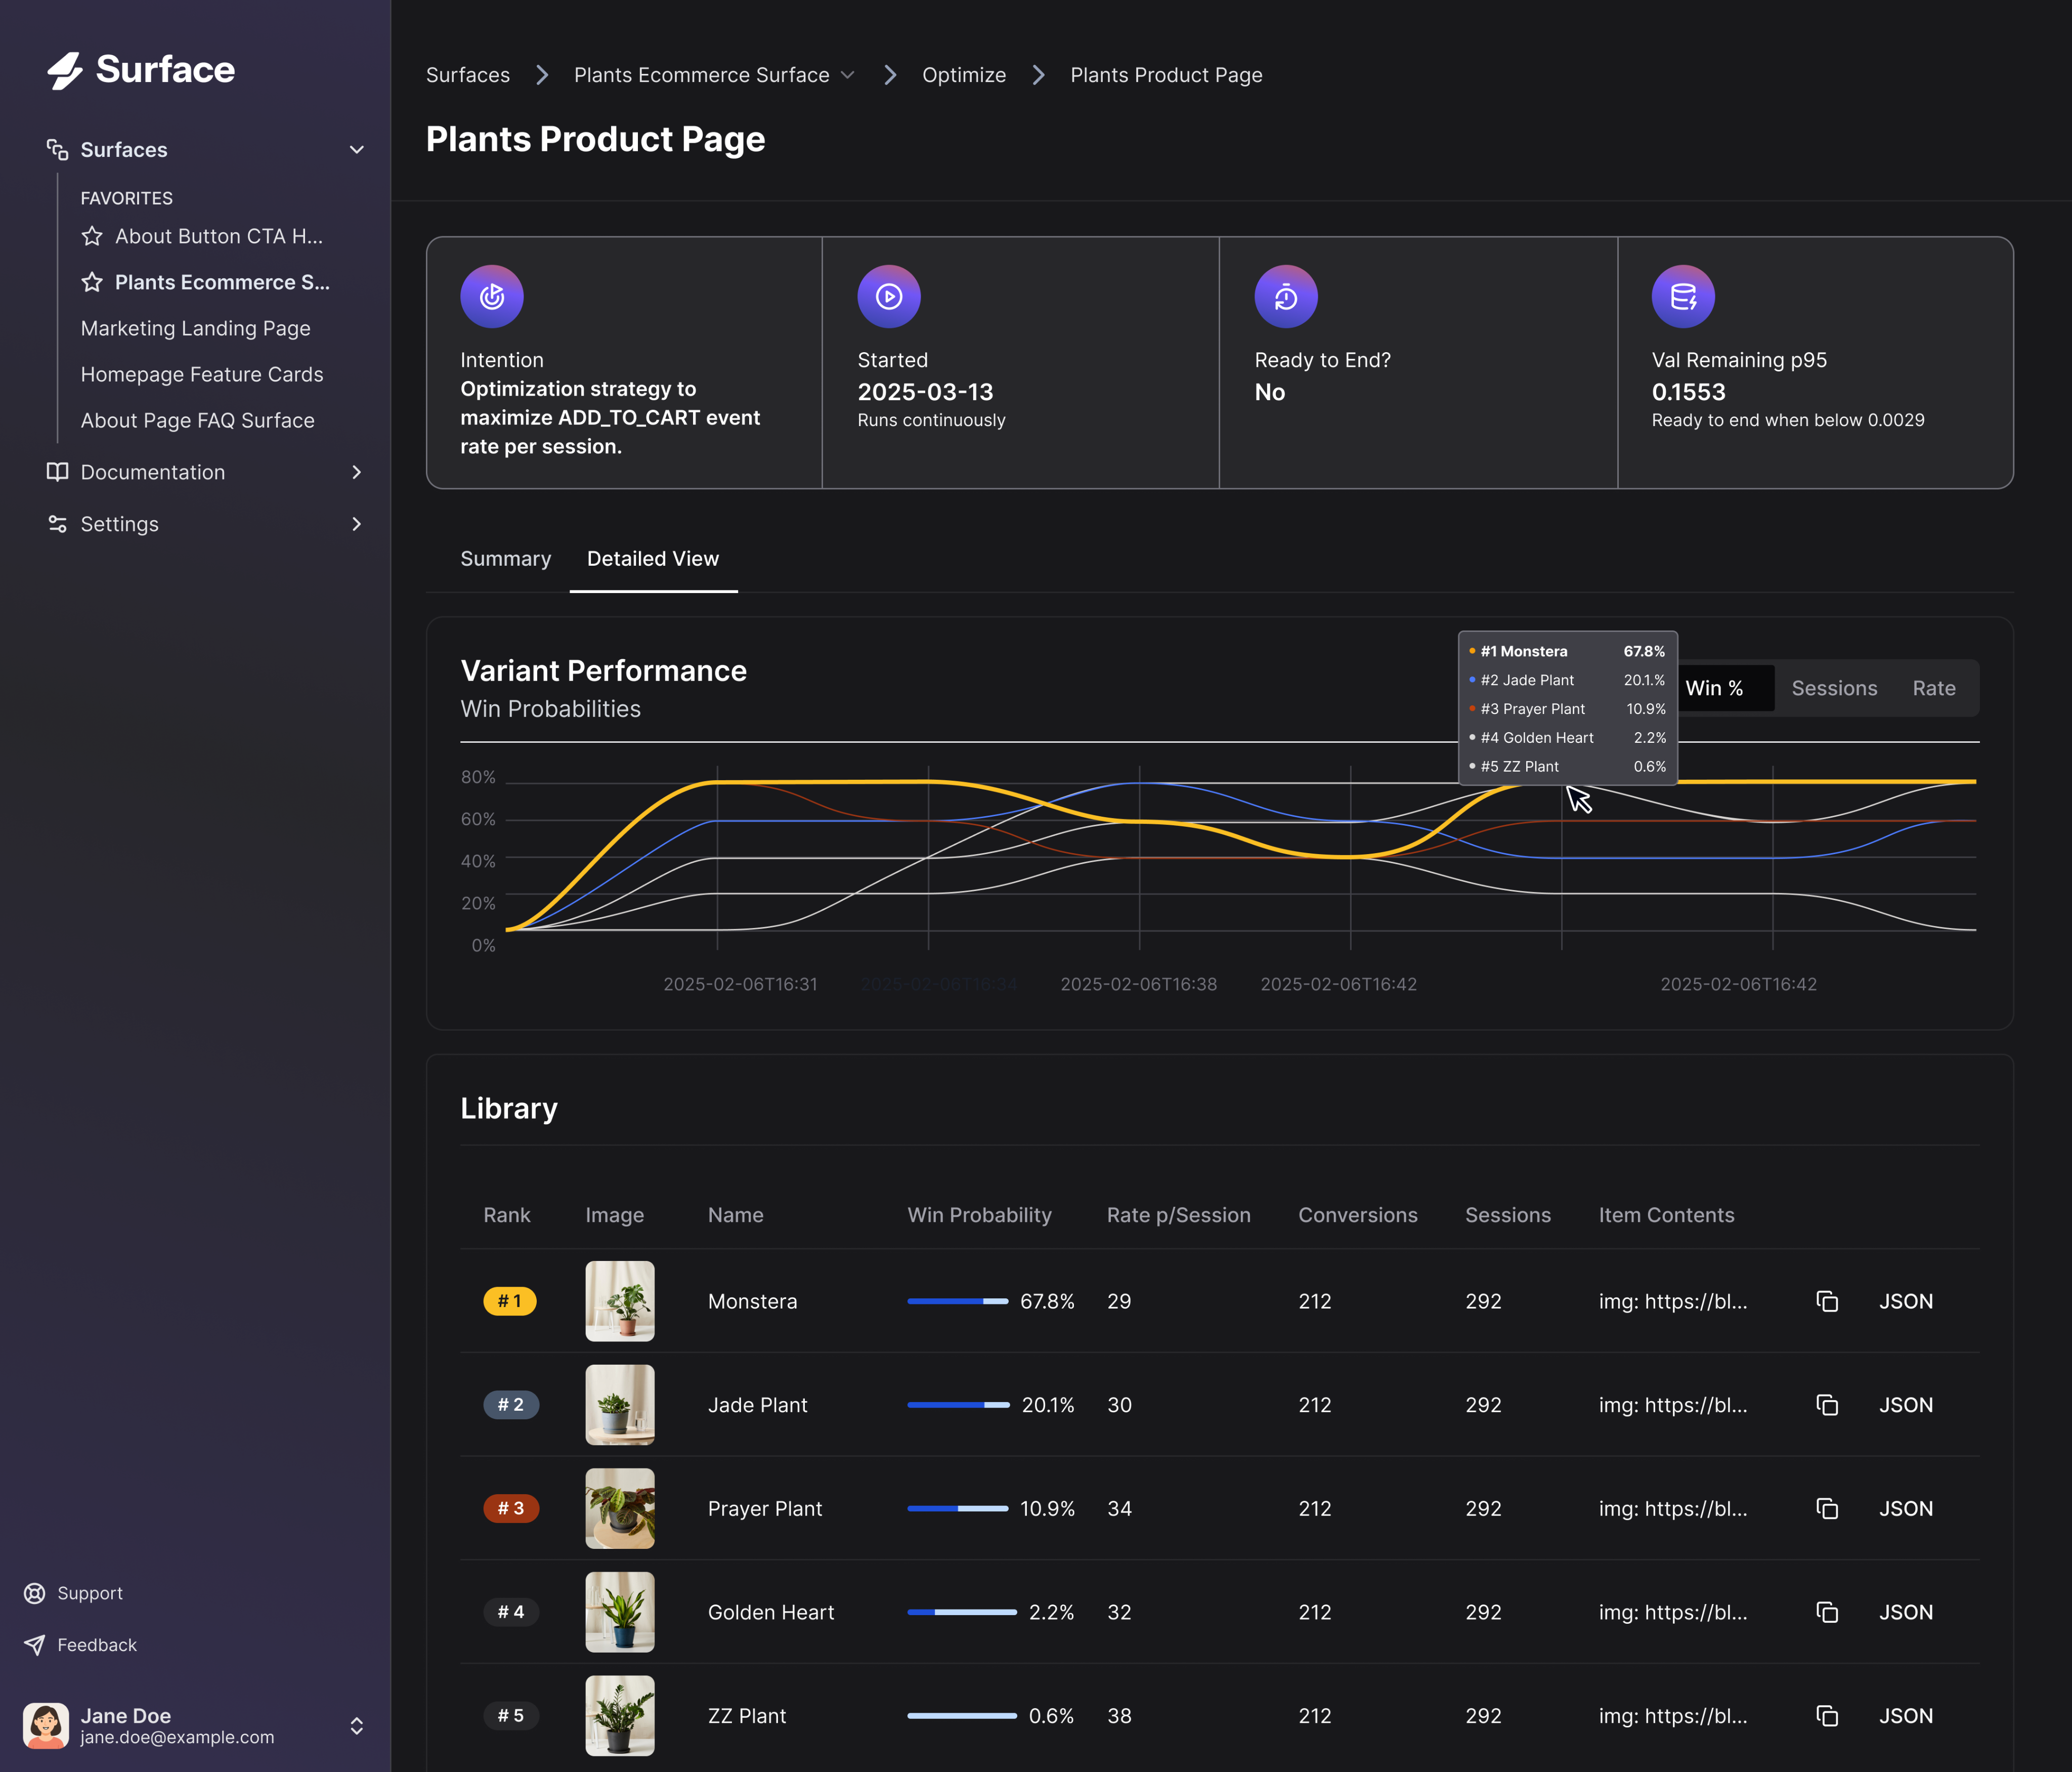The width and height of the screenshot is (2072, 1772).
Task: Click the Surface logo icon
Action: (65, 70)
